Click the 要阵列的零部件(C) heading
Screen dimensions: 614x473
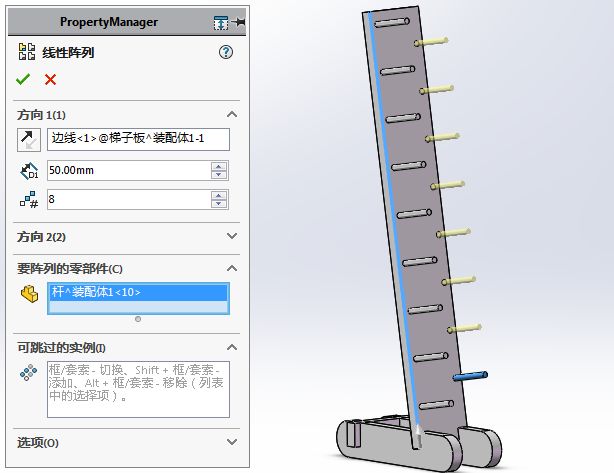70,269
